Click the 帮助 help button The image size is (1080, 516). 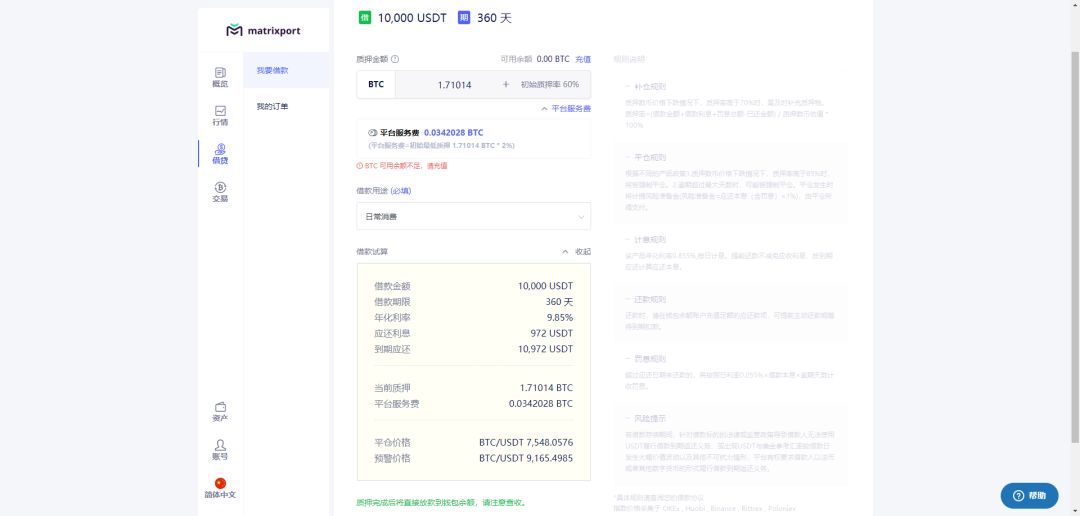(1029, 495)
